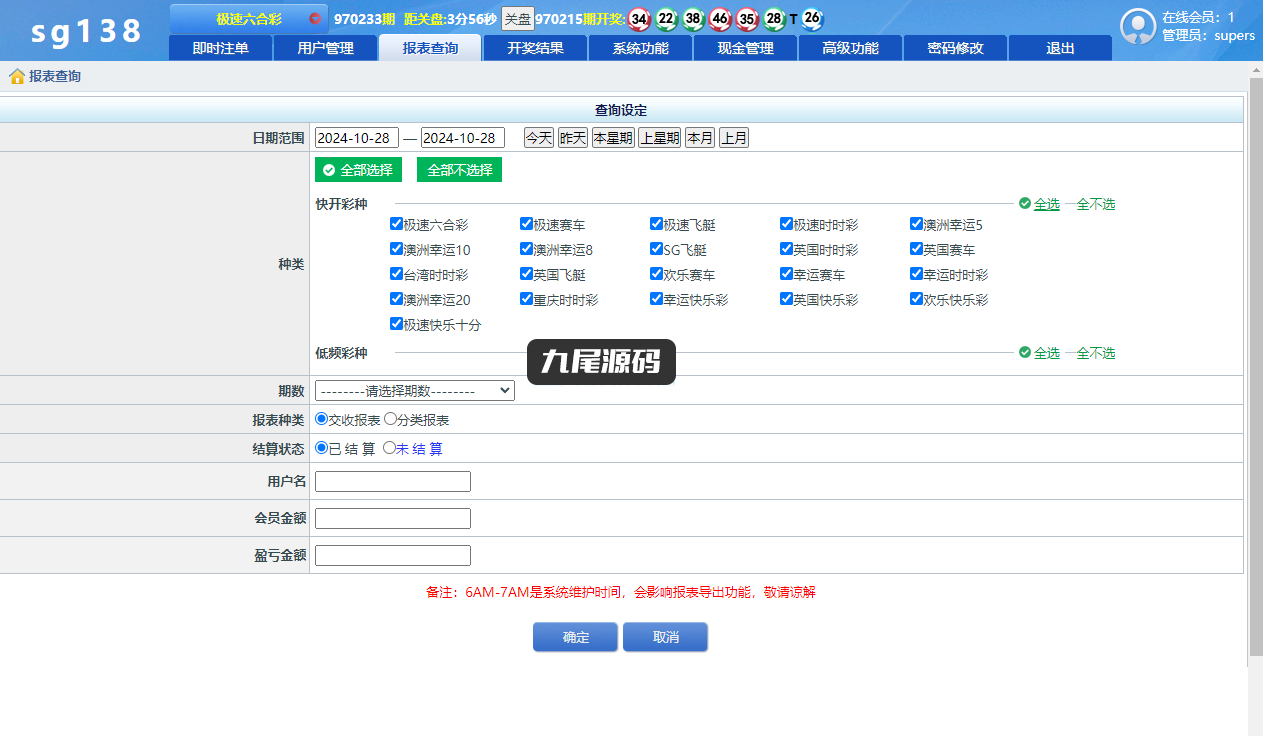This screenshot has width=1263, height=736.
Task: Click the 上星期 date button
Action: point(660,138)
